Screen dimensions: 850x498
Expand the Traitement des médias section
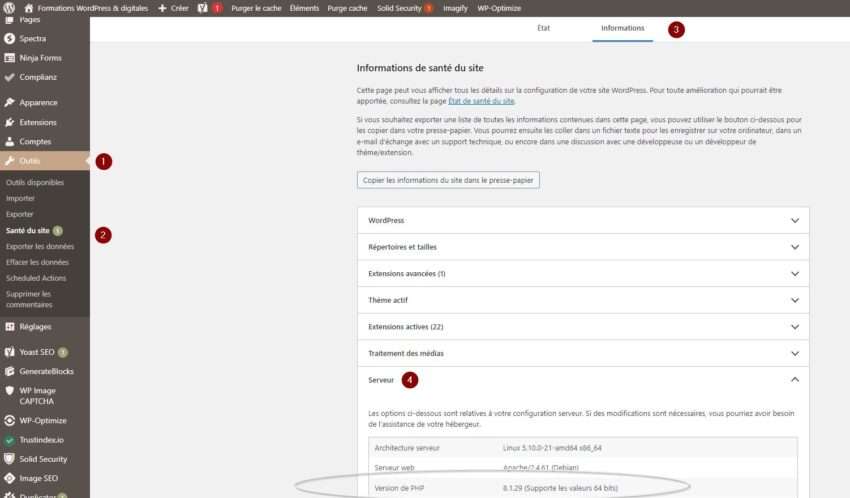[583, 353]
